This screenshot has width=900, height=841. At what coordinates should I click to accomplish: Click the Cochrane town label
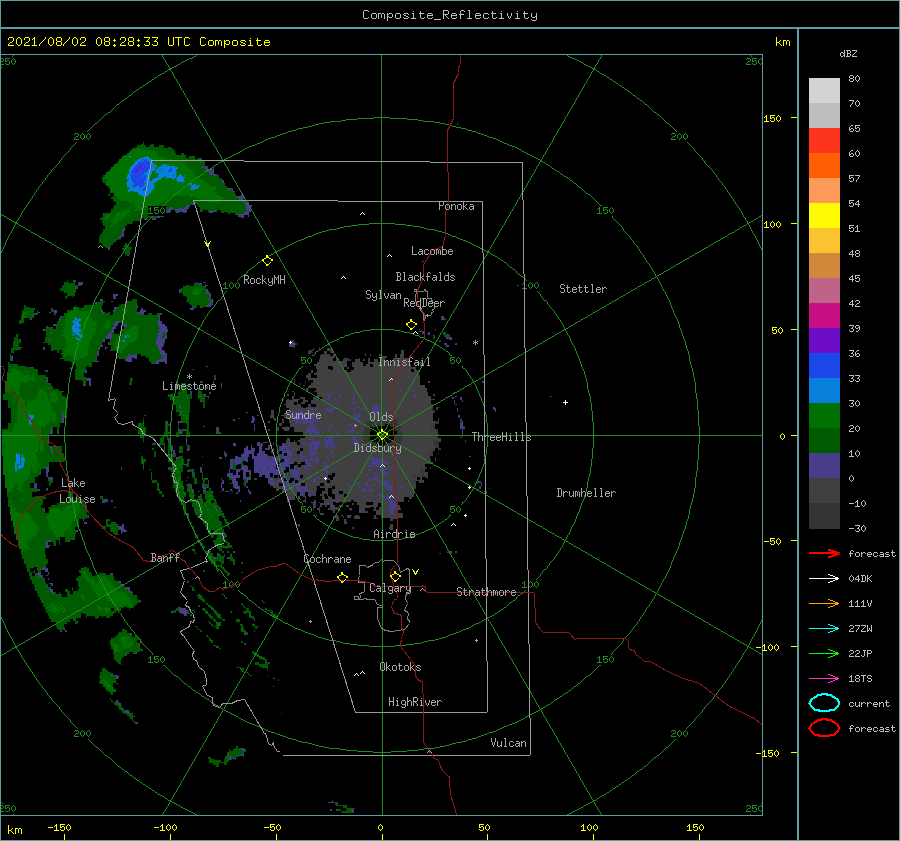coord(327,559)
